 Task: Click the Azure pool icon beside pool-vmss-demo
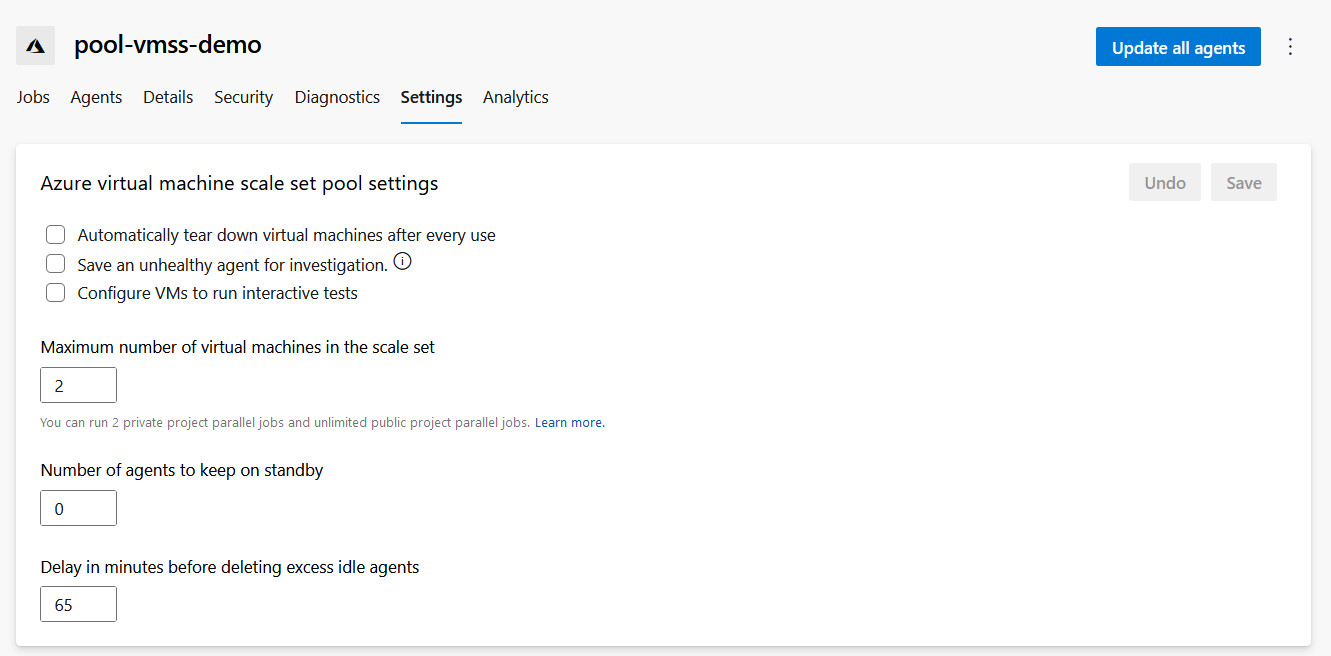point(35,46)
